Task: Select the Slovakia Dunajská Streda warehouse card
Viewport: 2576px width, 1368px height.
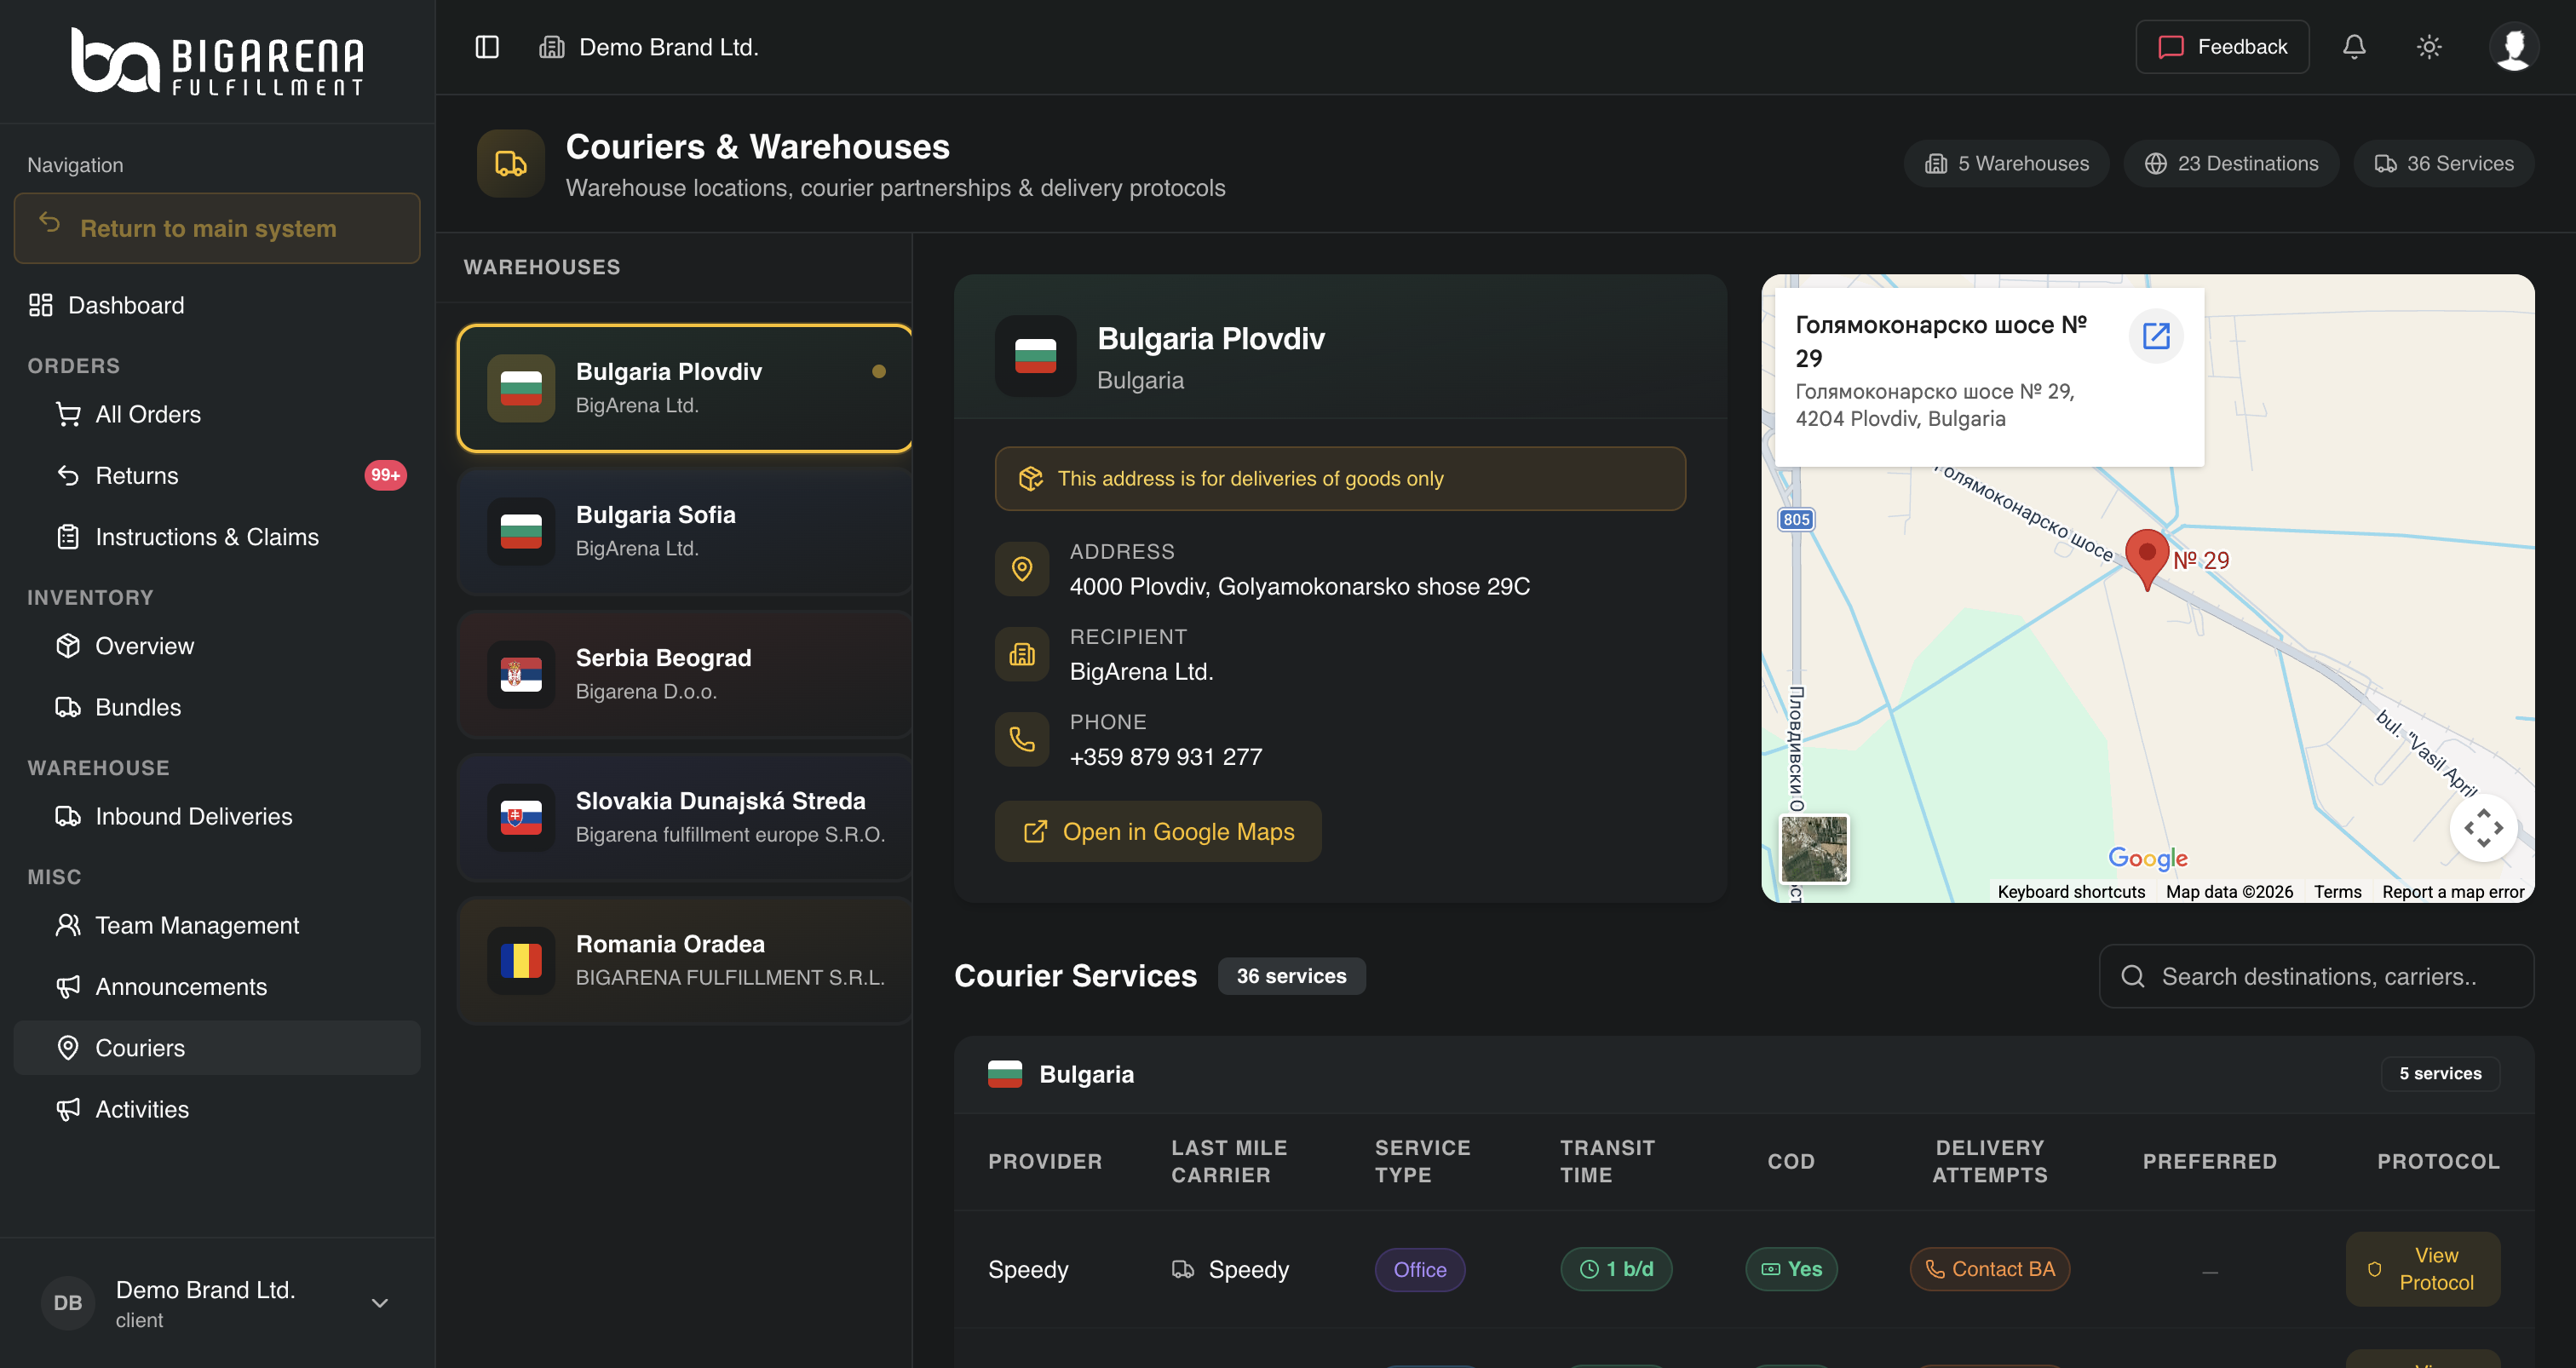Action: 685,817
